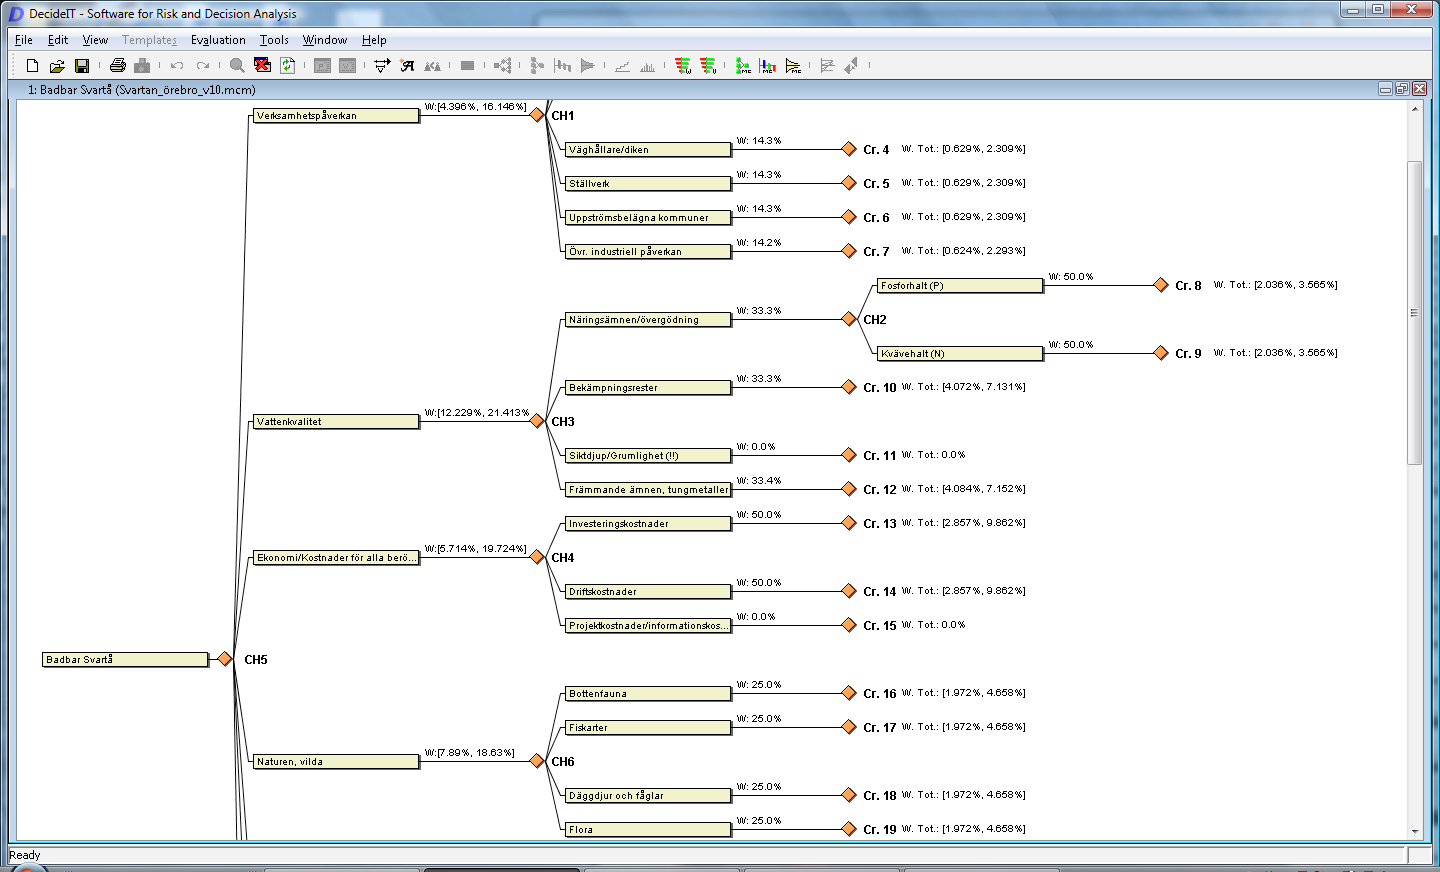Click the CH1 diamond node
This screenshot has width=1440, height=872.
click(x=537, y=115)
